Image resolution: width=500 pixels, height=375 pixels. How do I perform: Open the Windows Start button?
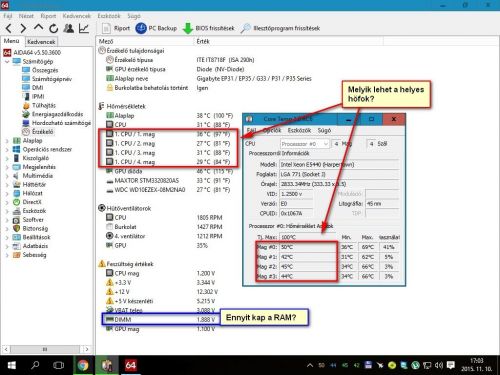(11, 365)
